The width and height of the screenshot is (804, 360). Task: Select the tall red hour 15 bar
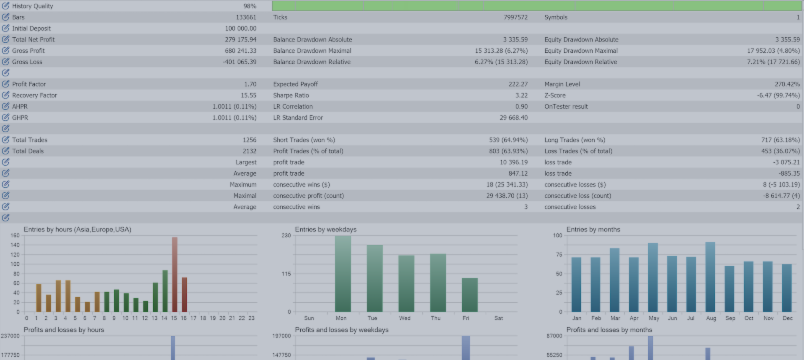tap(175, 274)
